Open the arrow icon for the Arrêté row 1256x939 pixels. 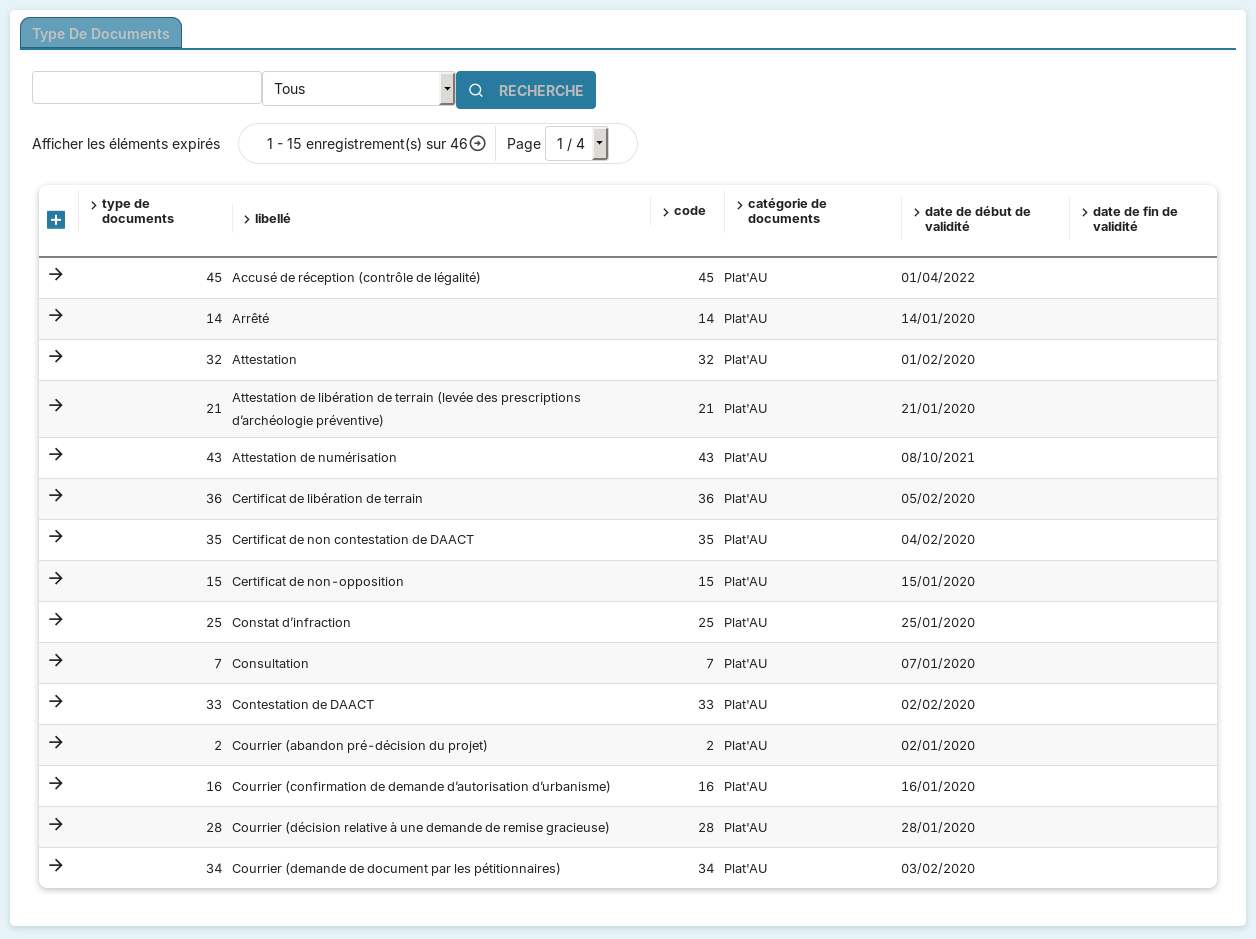(x=56, y=316)
